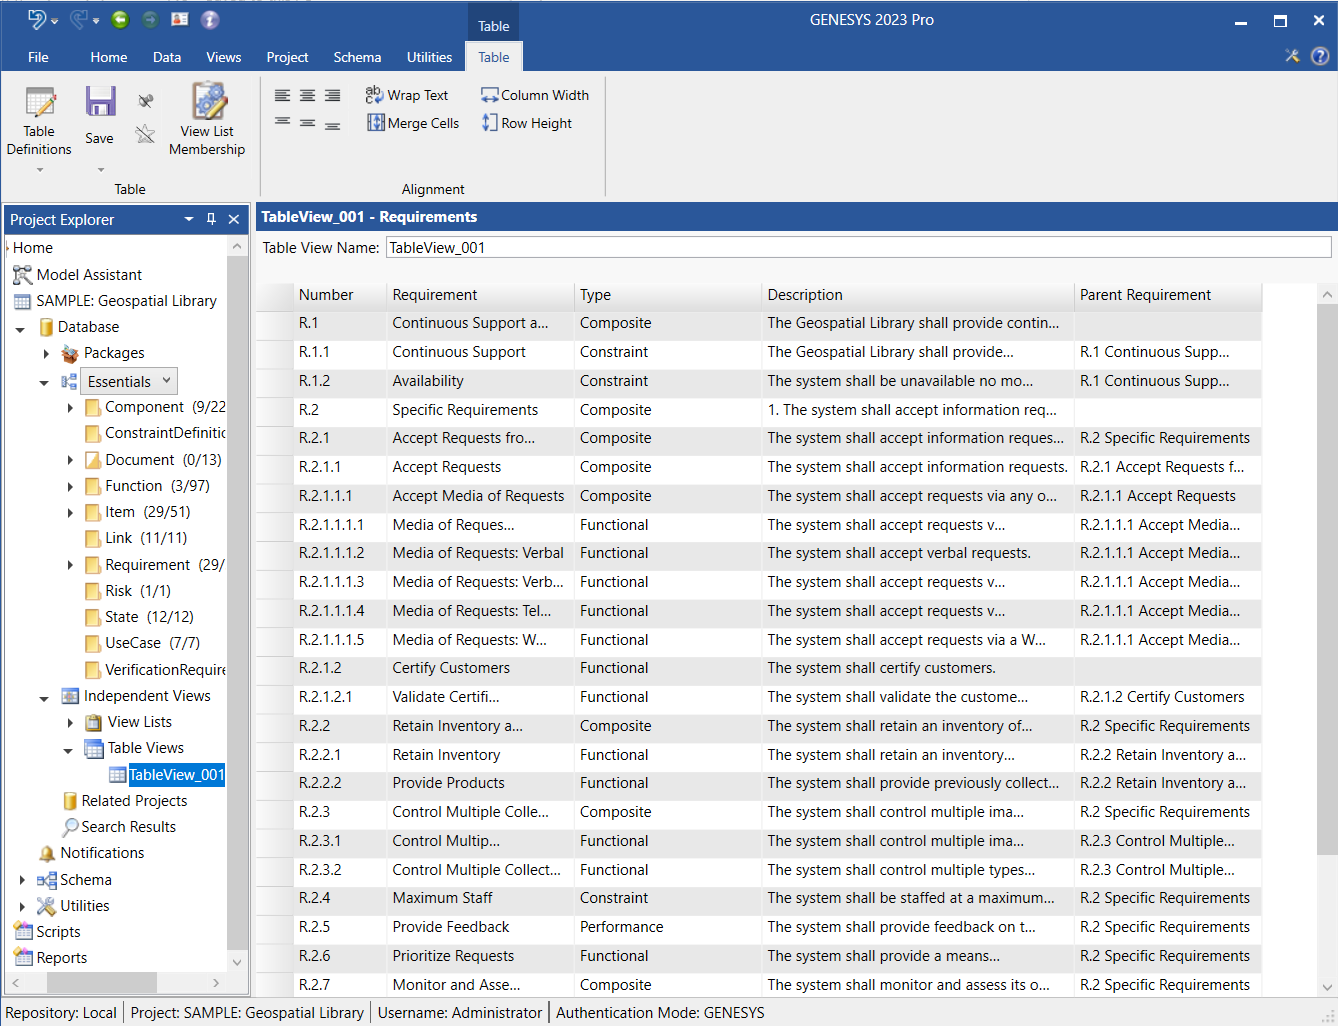Click the Column Width button
Screen dimensions: 1338x1026
535,95
